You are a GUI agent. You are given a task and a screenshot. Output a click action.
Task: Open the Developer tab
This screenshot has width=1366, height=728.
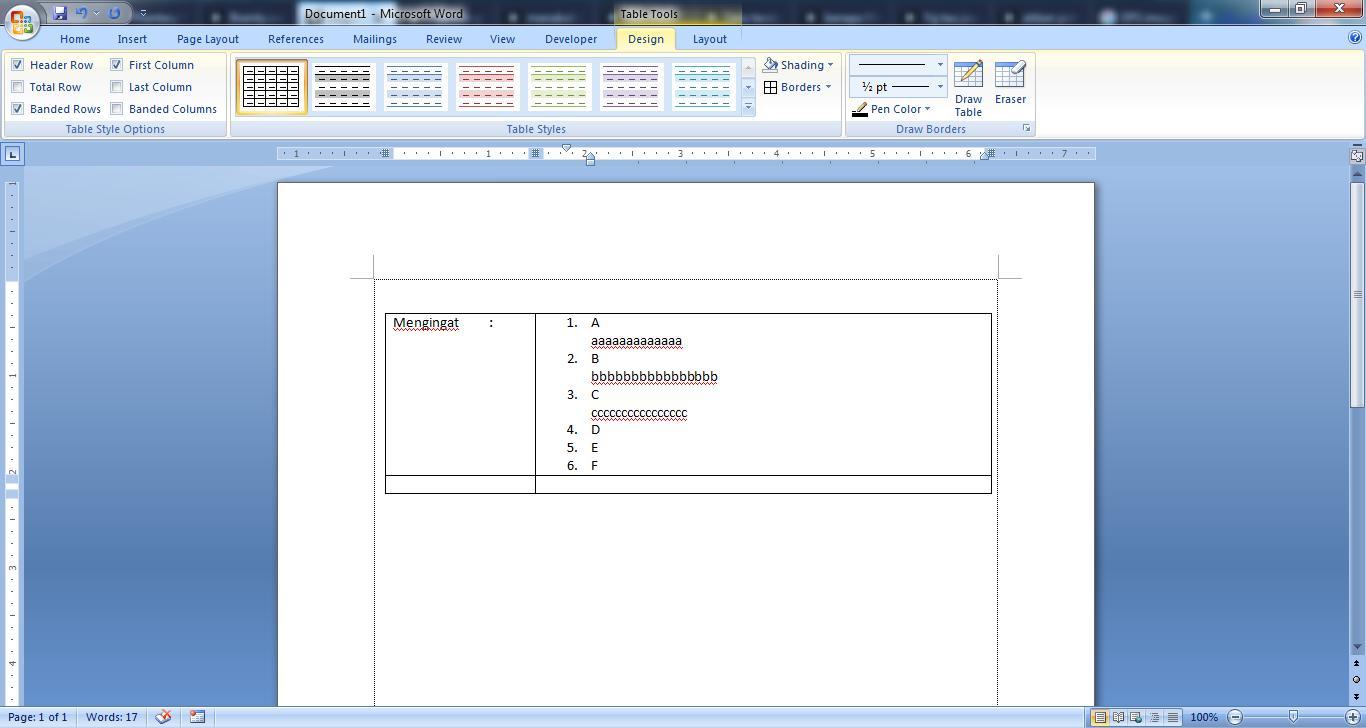point(571,39)
